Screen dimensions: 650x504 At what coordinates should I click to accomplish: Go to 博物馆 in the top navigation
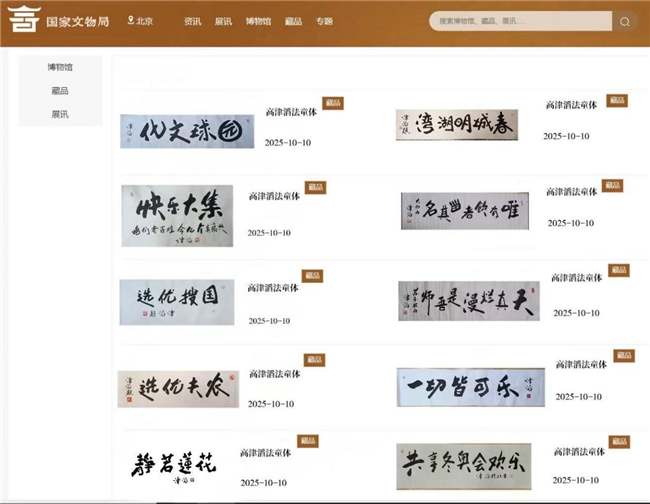coord(258,21)
